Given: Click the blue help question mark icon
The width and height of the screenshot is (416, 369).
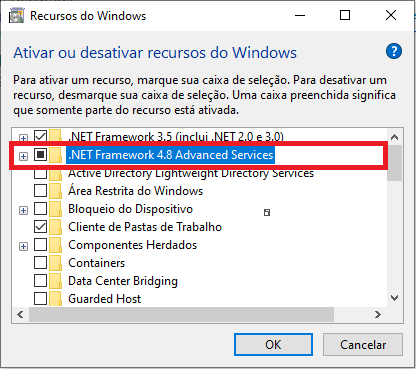Looking at the screenshot, I should 394,51.
